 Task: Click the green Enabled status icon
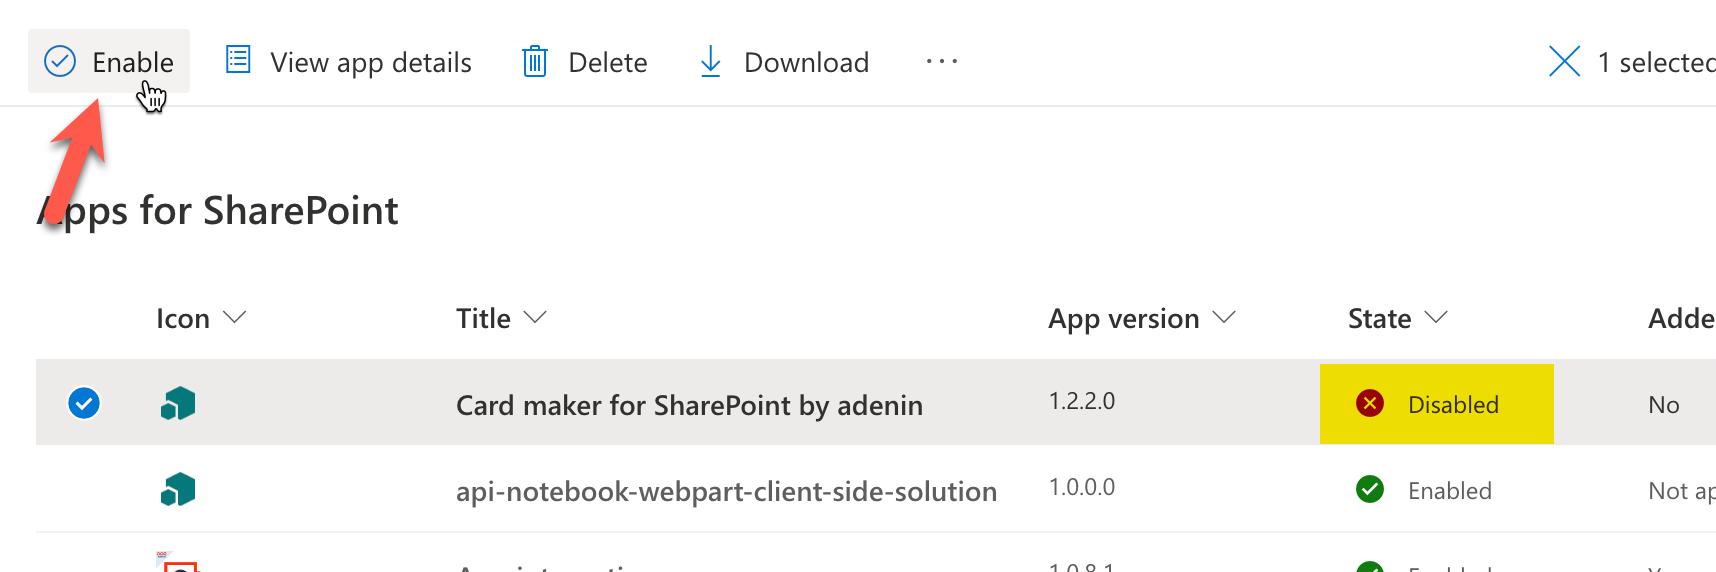point(1370,490)
